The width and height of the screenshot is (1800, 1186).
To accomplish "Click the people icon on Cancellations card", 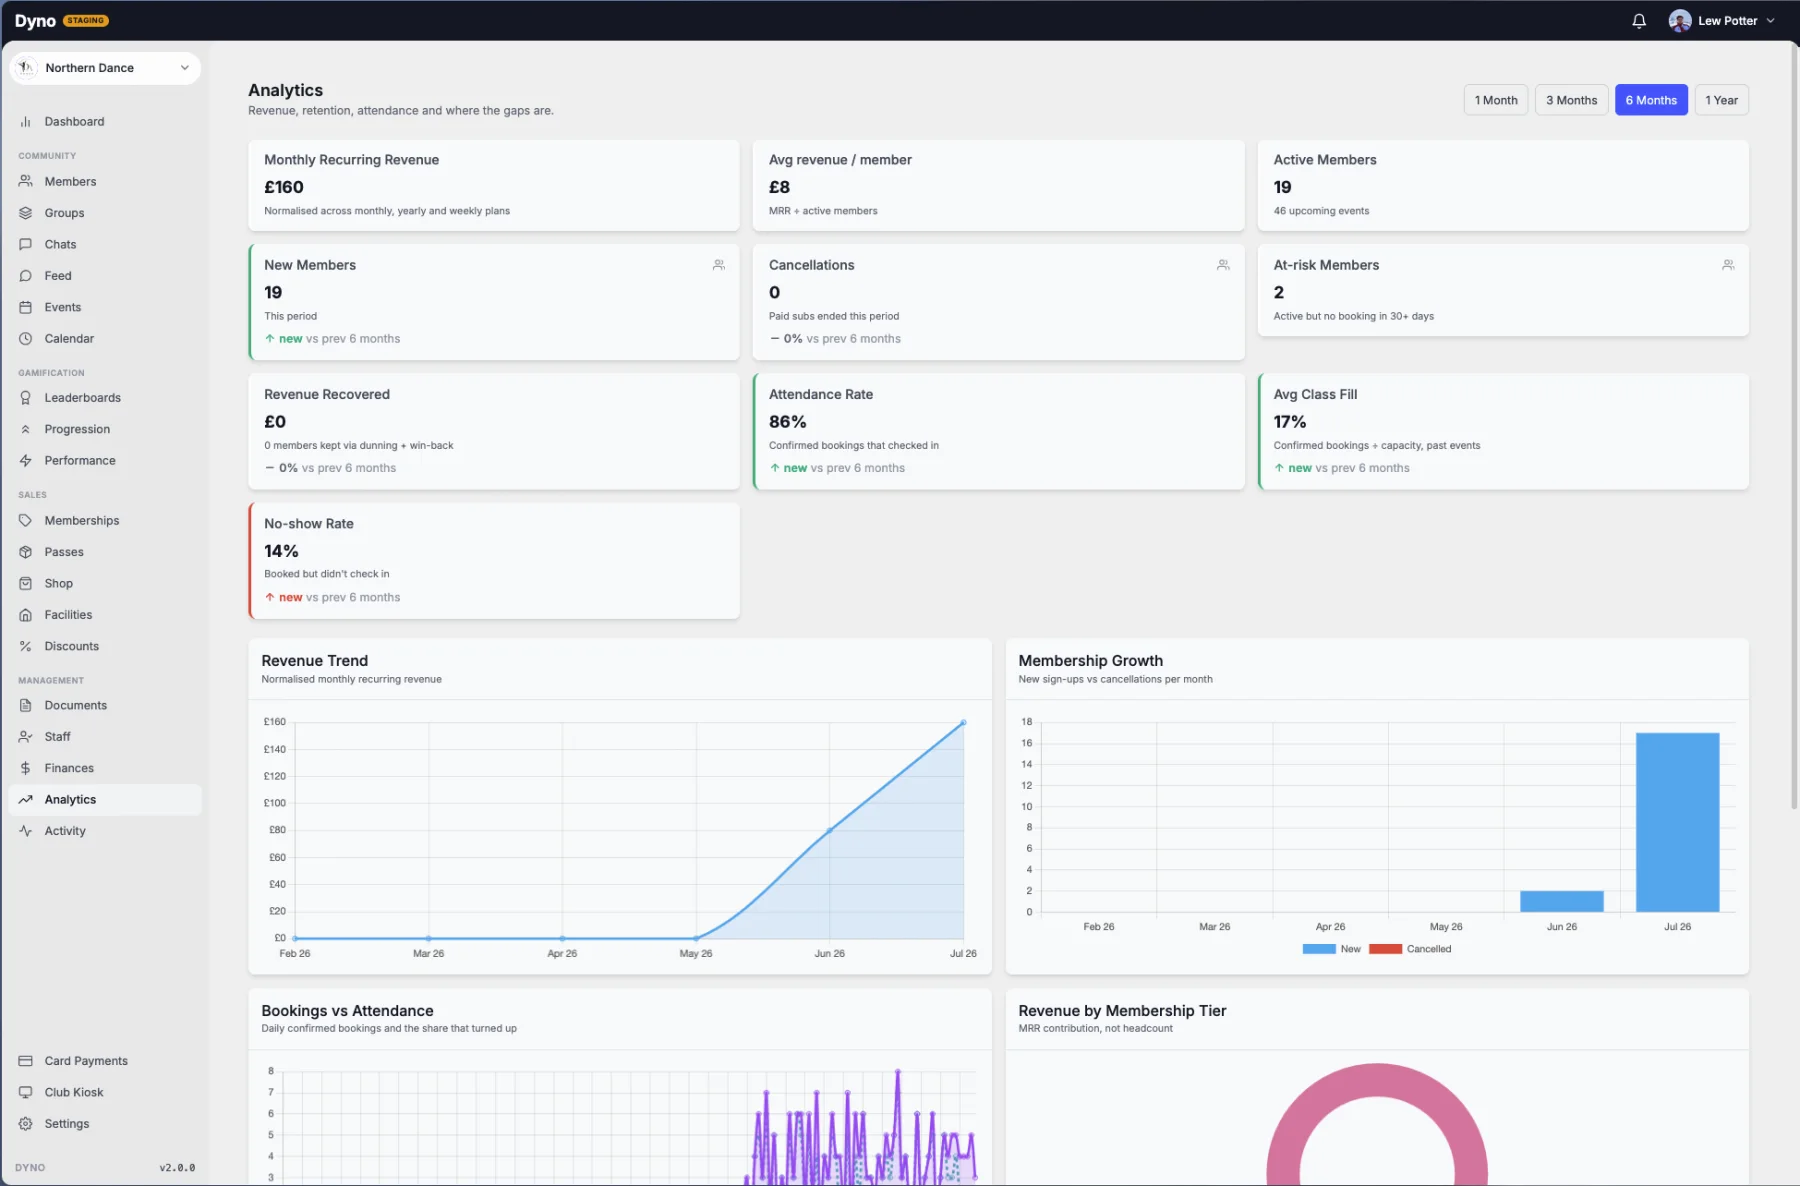I will click(x=1223, y=265).
